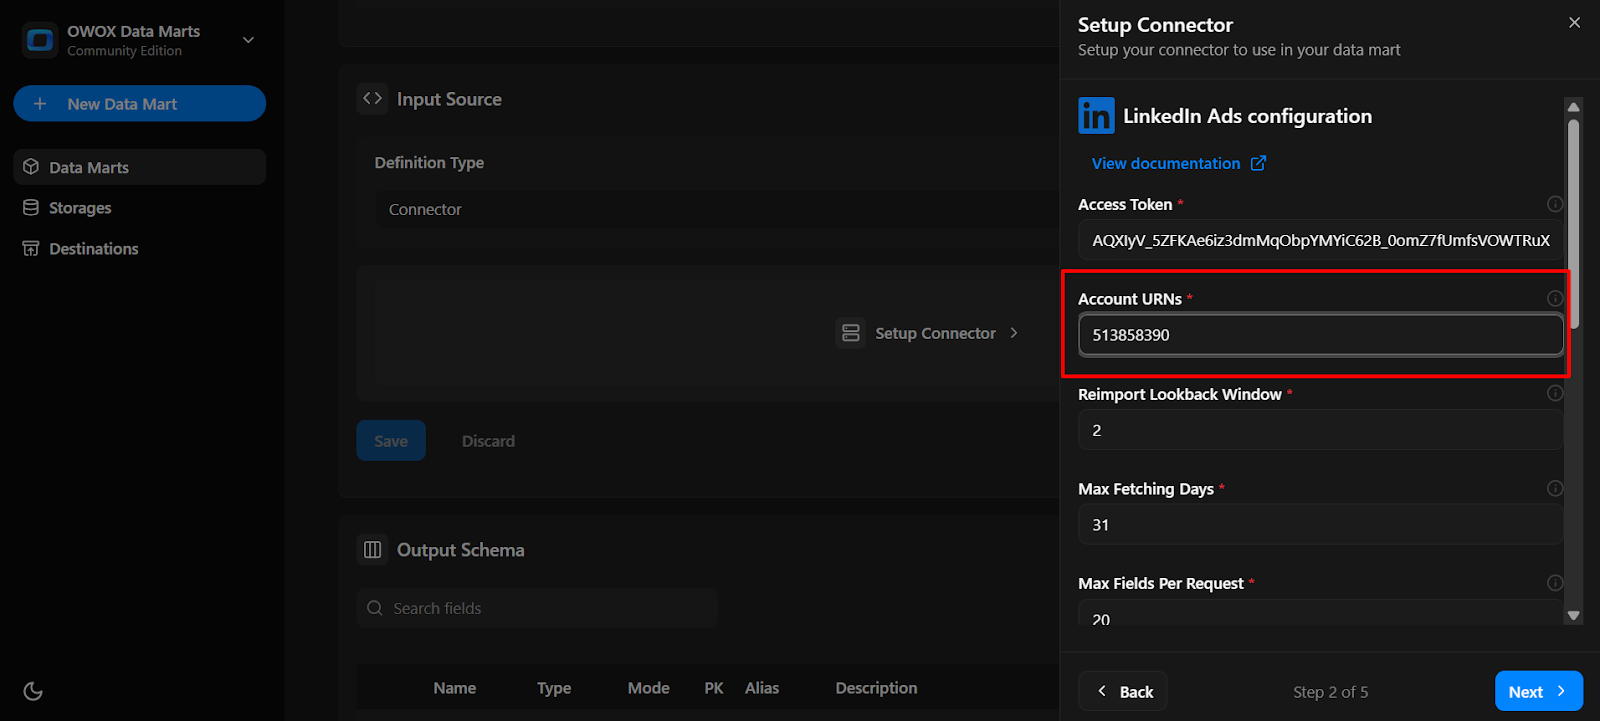Show info for Account URNs
The width and height of the screenshot is (1600, 721).
(1555, 298)
